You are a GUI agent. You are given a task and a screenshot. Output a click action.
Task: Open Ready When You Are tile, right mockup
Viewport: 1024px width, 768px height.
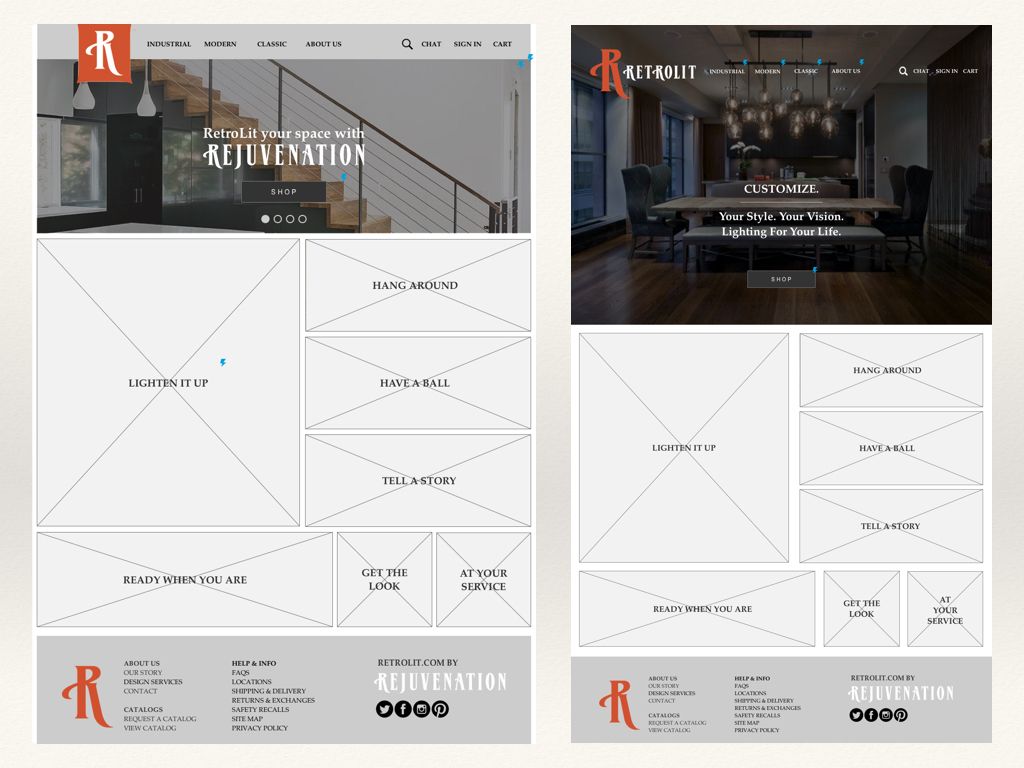click(x=697, y=609)
